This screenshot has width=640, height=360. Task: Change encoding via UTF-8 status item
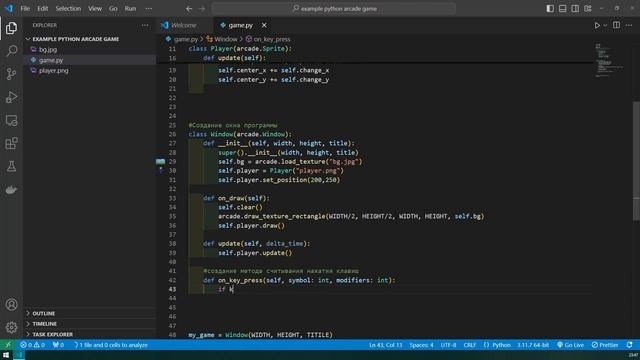pyautogui.click(x=448, y=345)
